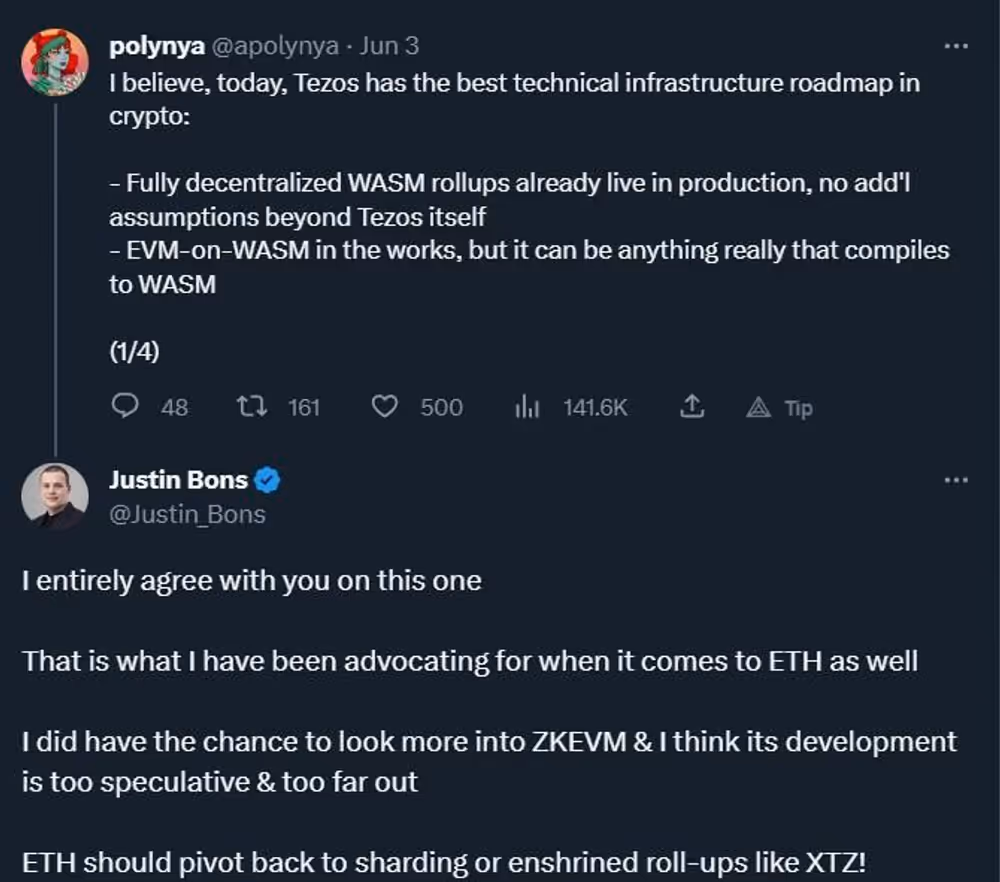Viewport: 1000px width, 882px height.
Task: Toggle like on polynya's tweet
Action: click(384, 406)
